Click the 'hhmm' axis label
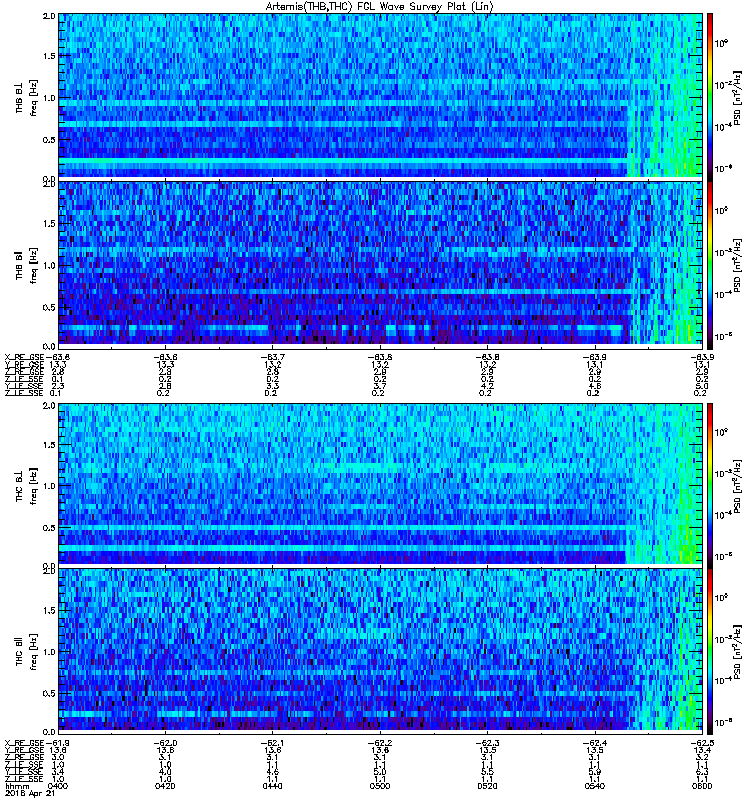The width and height of the screenshot is (750, 800). click(x=17, y=787)
